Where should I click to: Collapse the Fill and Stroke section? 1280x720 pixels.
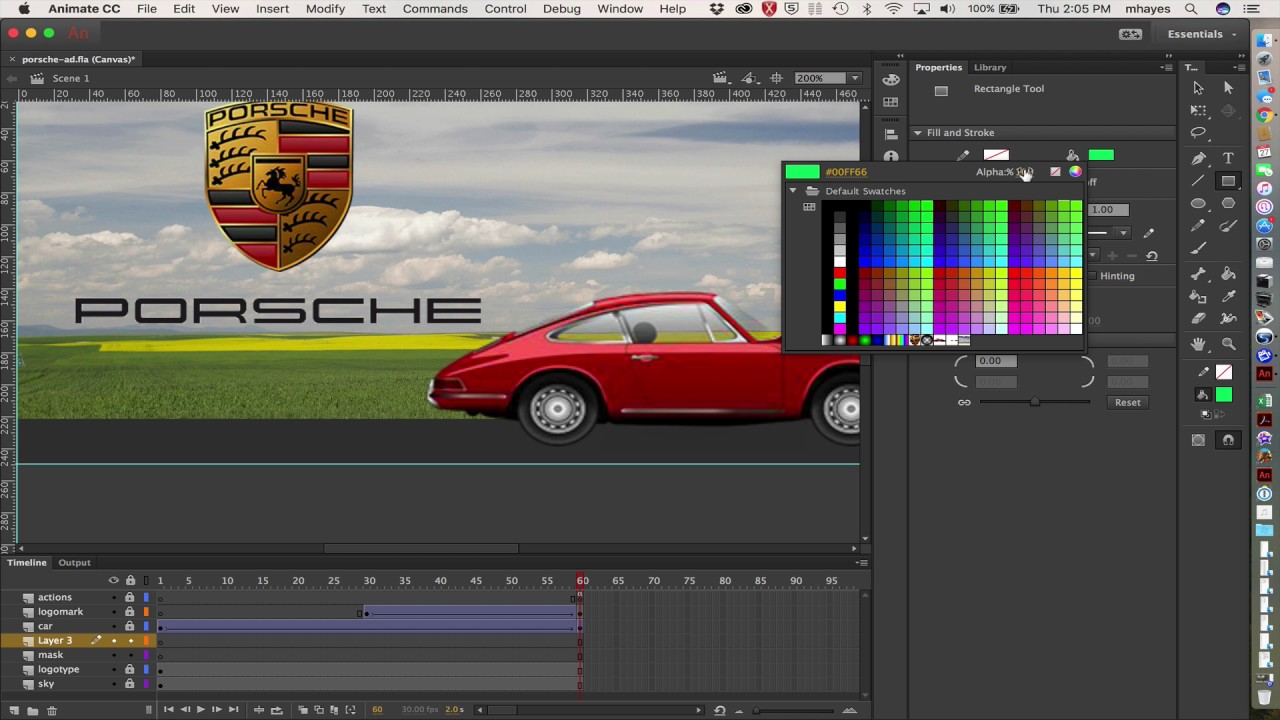[917, 133]
